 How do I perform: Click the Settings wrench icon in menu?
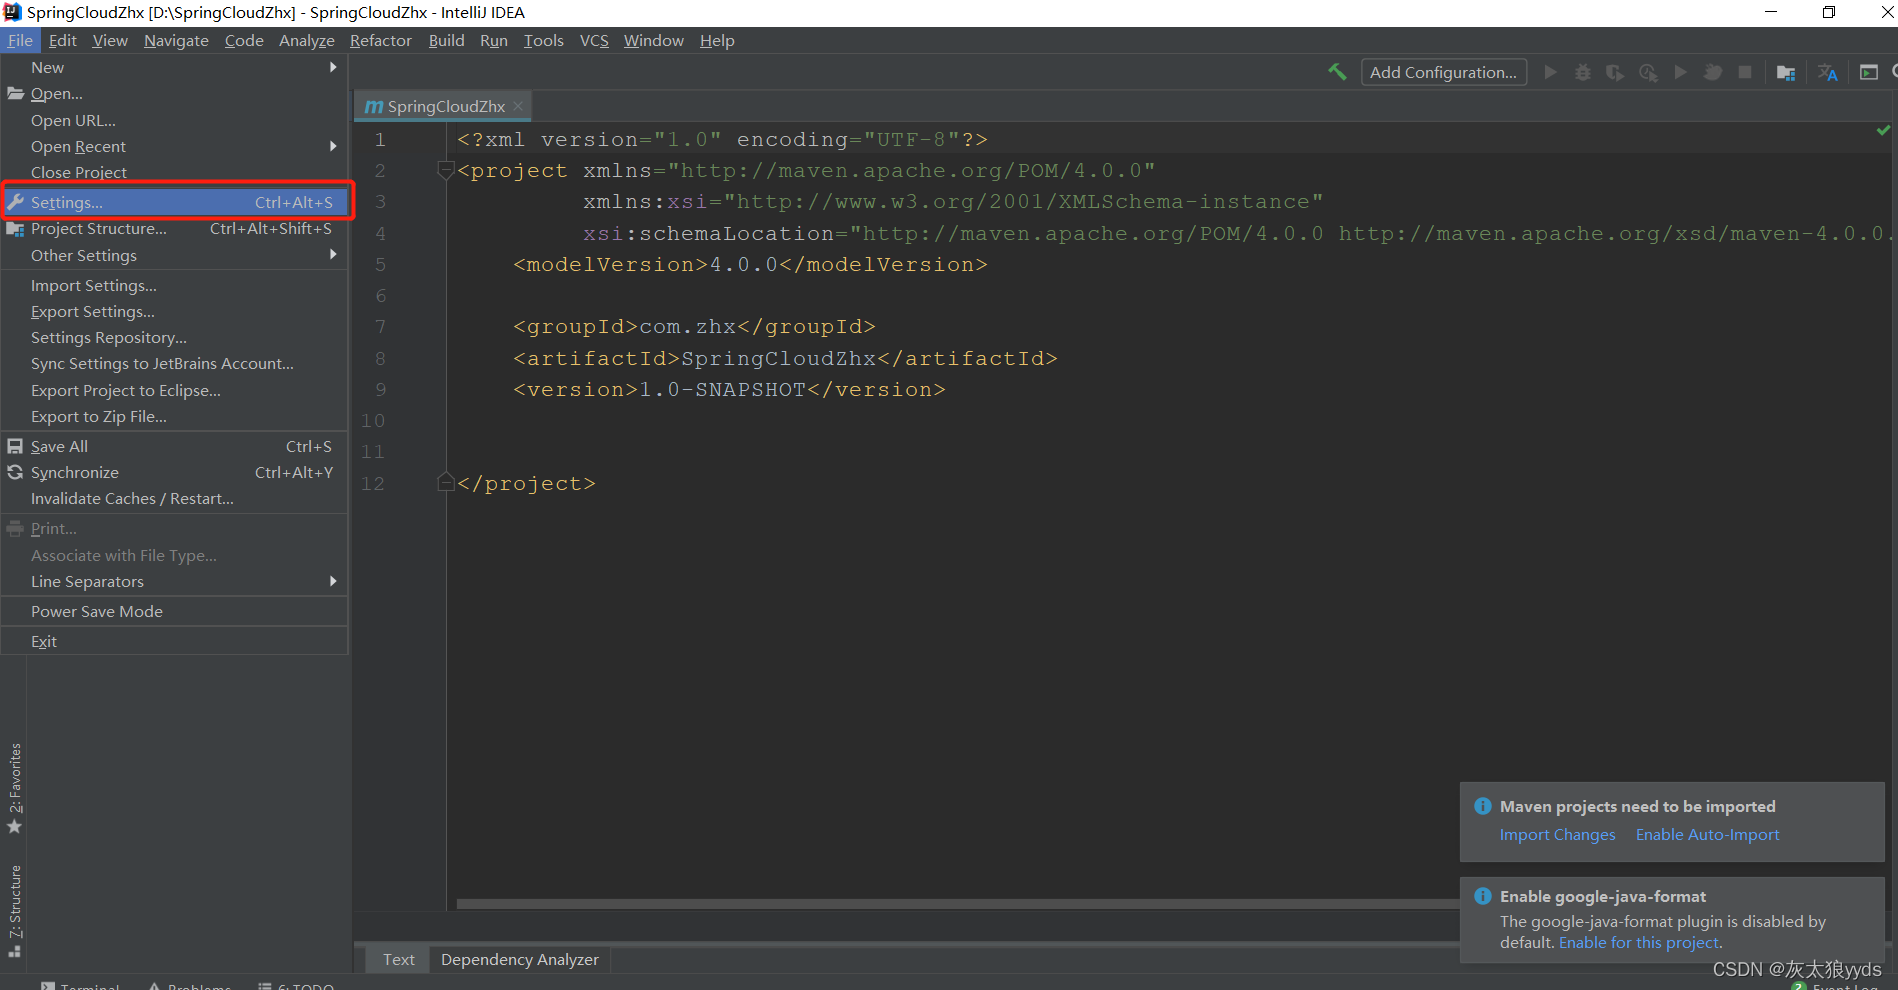pyautogui.click(x=15, y=202)
